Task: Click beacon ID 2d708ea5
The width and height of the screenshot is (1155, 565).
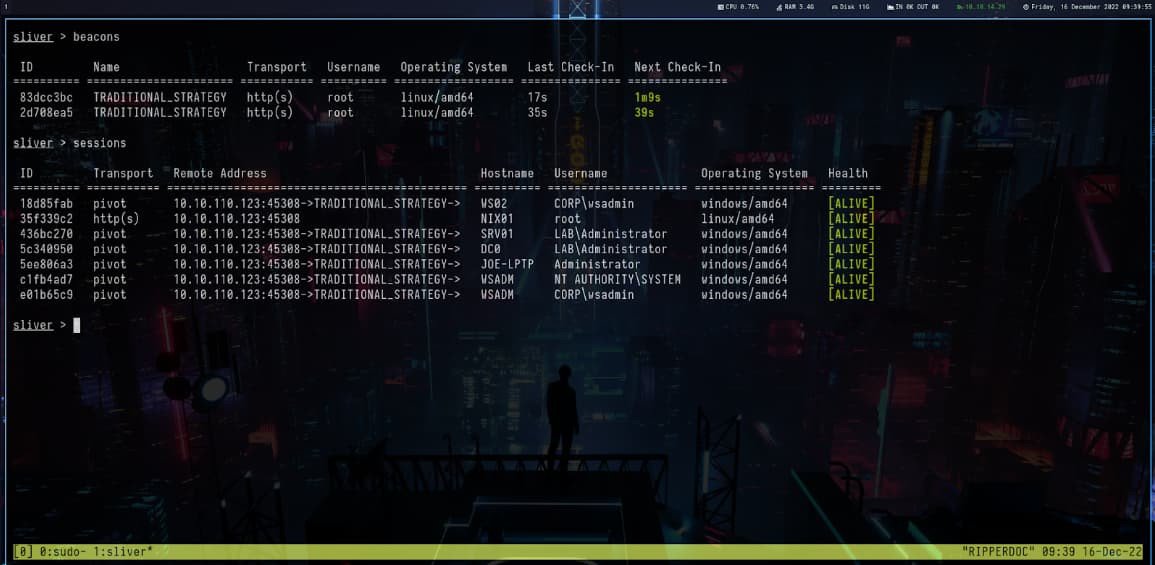Action: 46,113
